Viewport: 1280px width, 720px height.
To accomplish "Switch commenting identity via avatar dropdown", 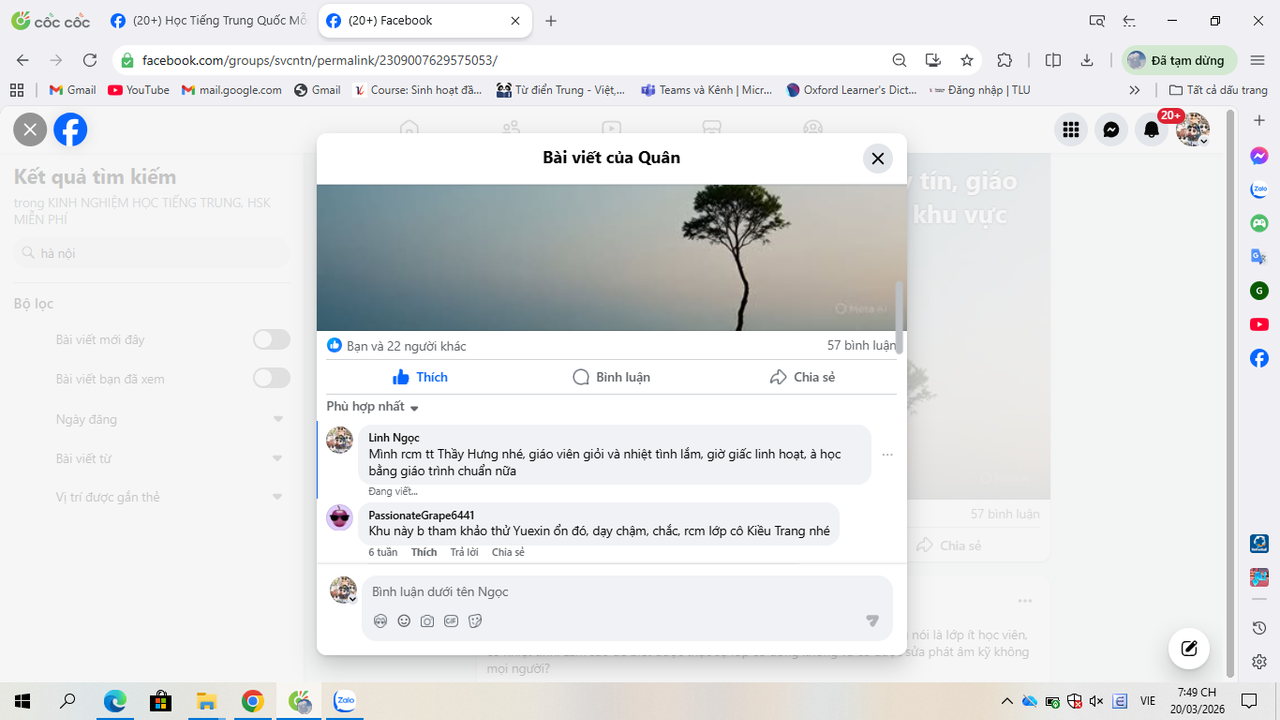I will pos(344,590).
